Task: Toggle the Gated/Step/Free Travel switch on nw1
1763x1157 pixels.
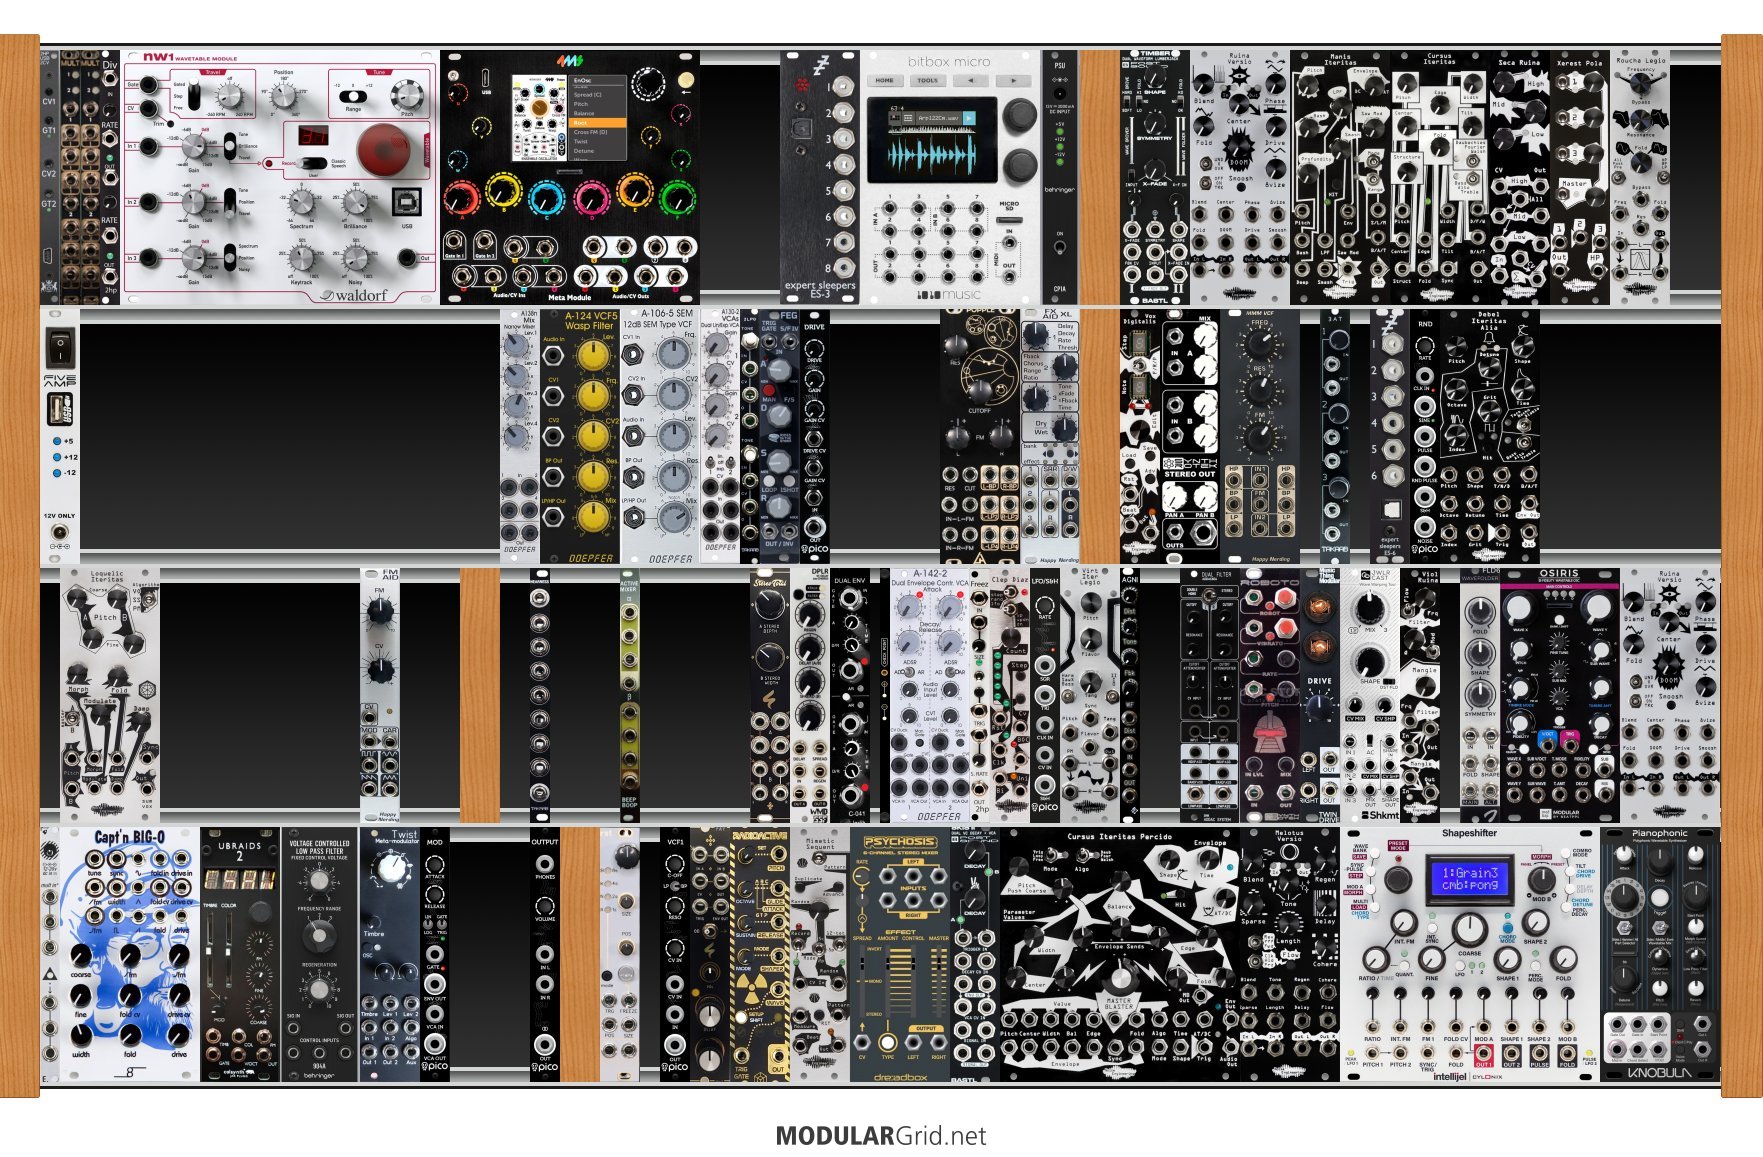Action: pyautogui.click(x=194, y=96)
